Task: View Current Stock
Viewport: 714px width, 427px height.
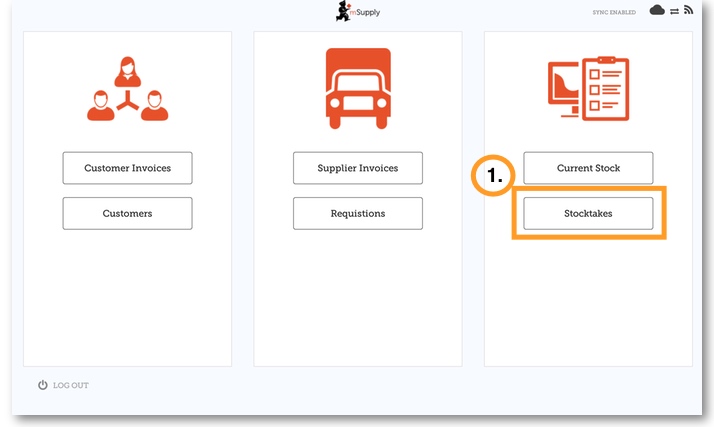Action: click(588, 168)
